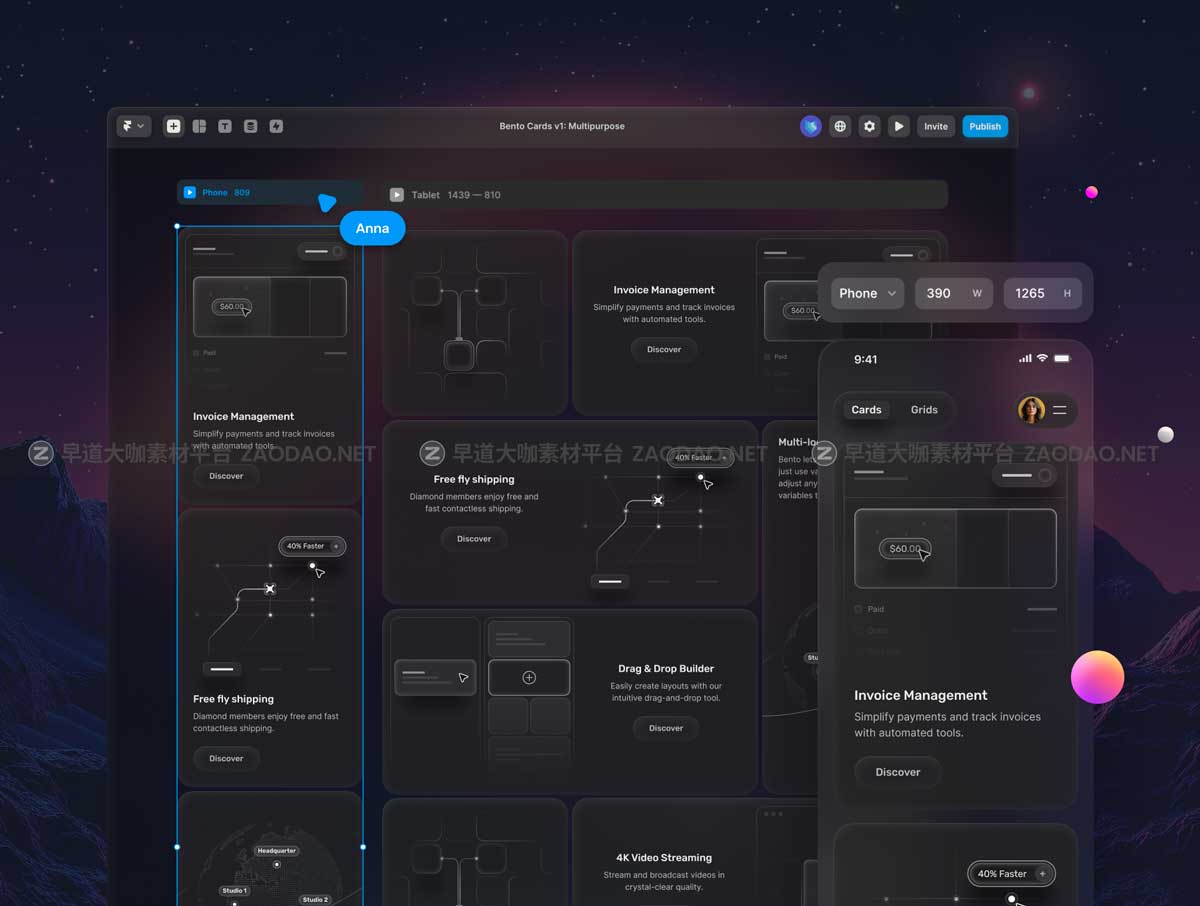Open the globe site settings icon
Image resolution: width=1200 pixels, height=906 pixels.
tap(840, 126)
